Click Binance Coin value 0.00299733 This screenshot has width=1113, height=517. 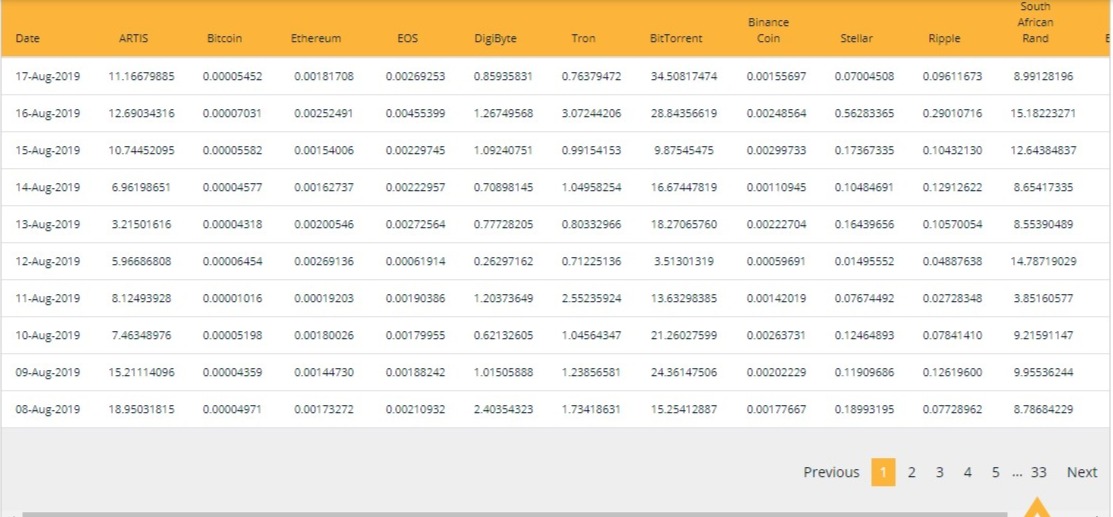776,150
